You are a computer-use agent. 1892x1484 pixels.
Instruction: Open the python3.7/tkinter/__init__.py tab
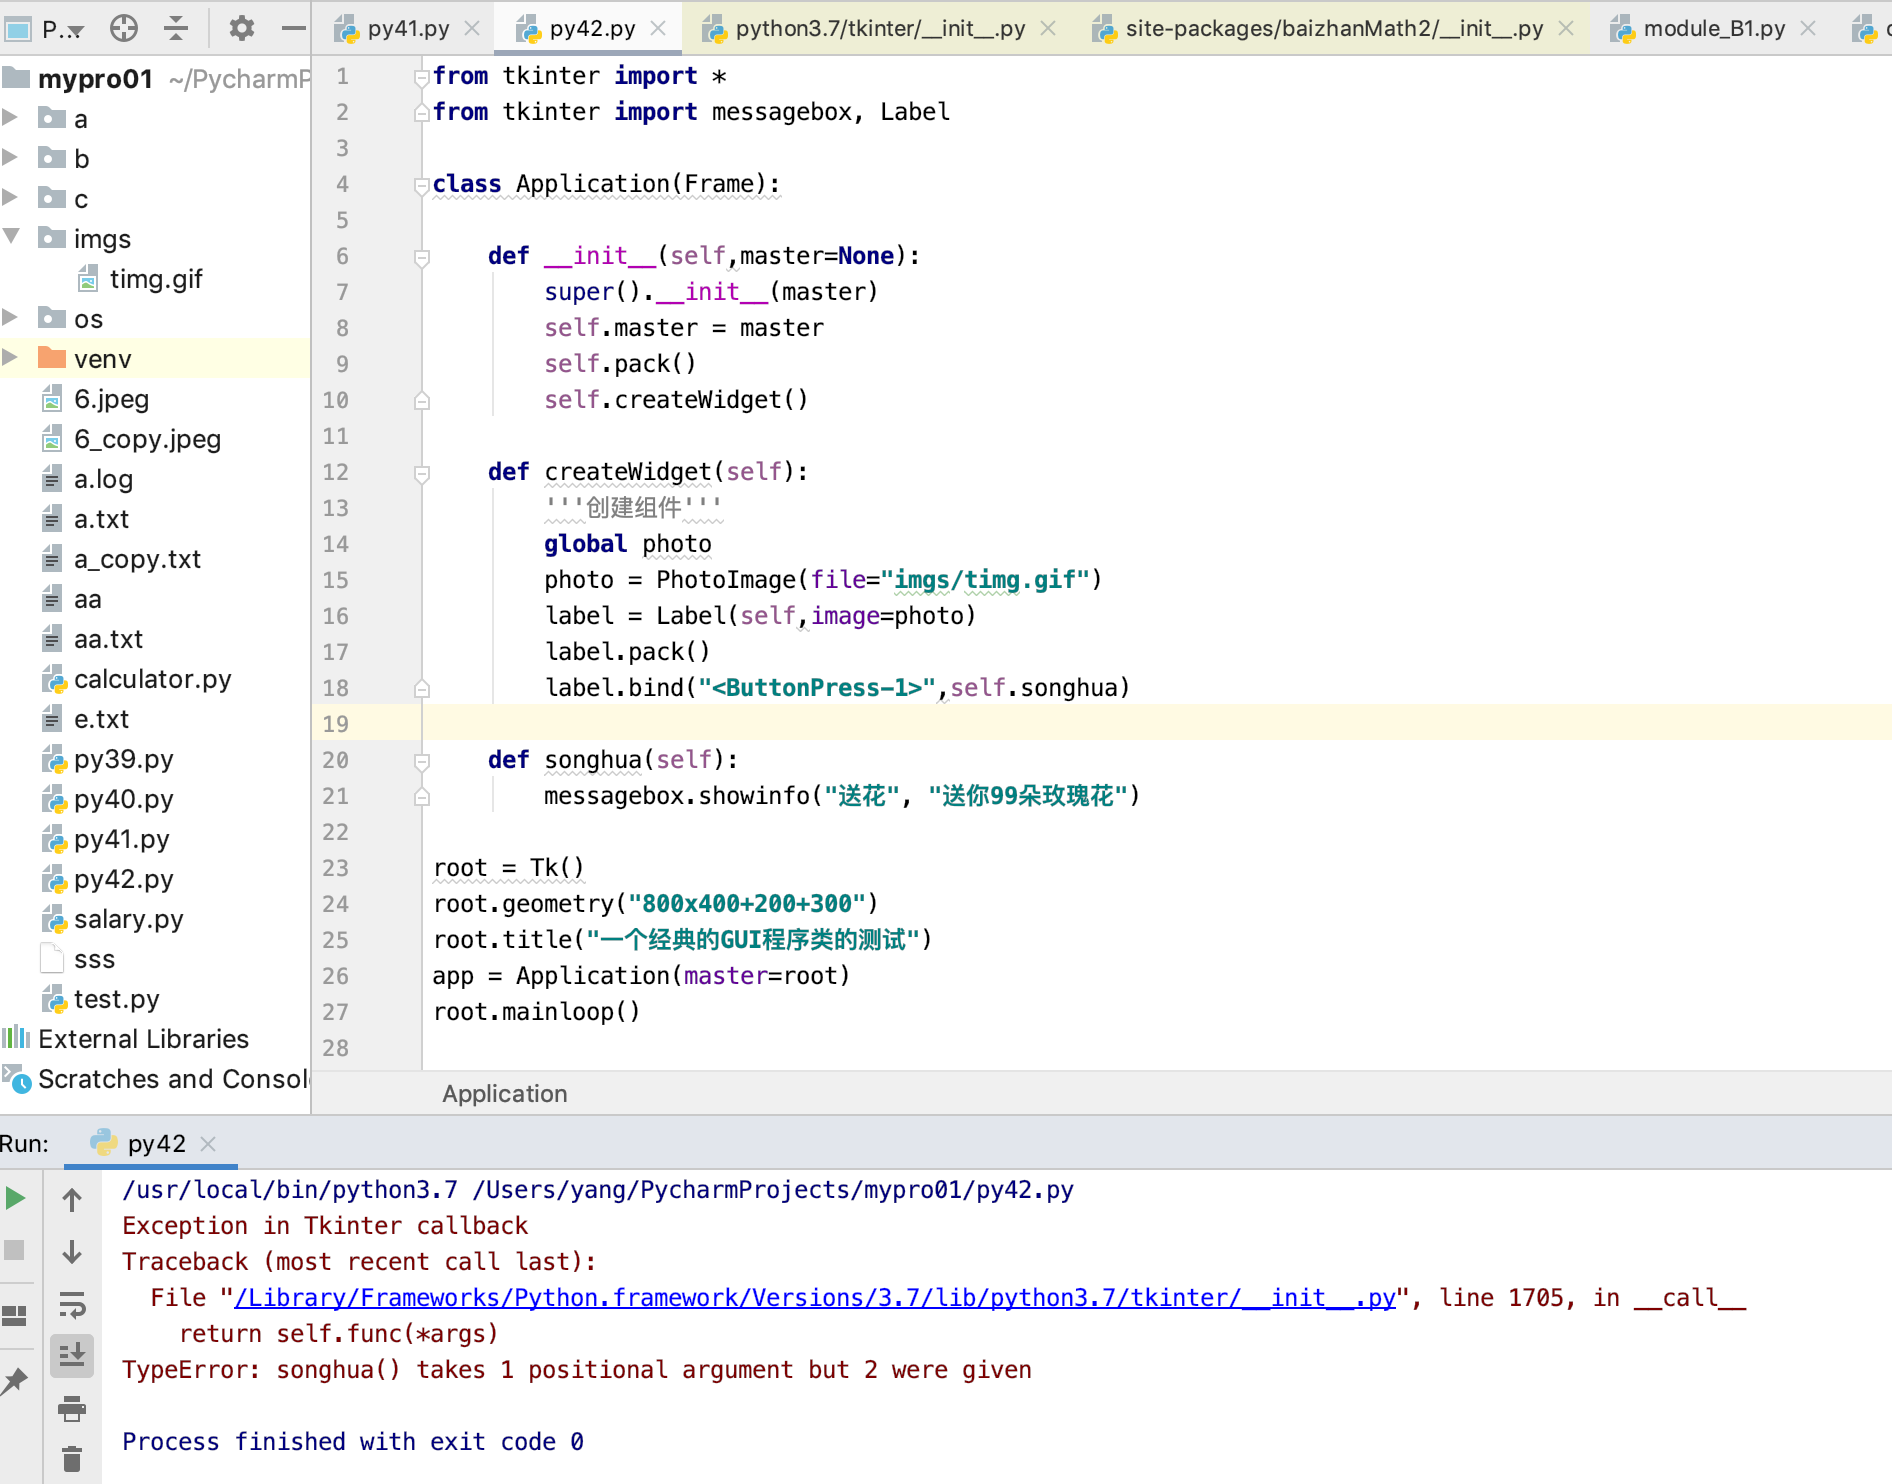pyautogui.click(x=880, y=28)
